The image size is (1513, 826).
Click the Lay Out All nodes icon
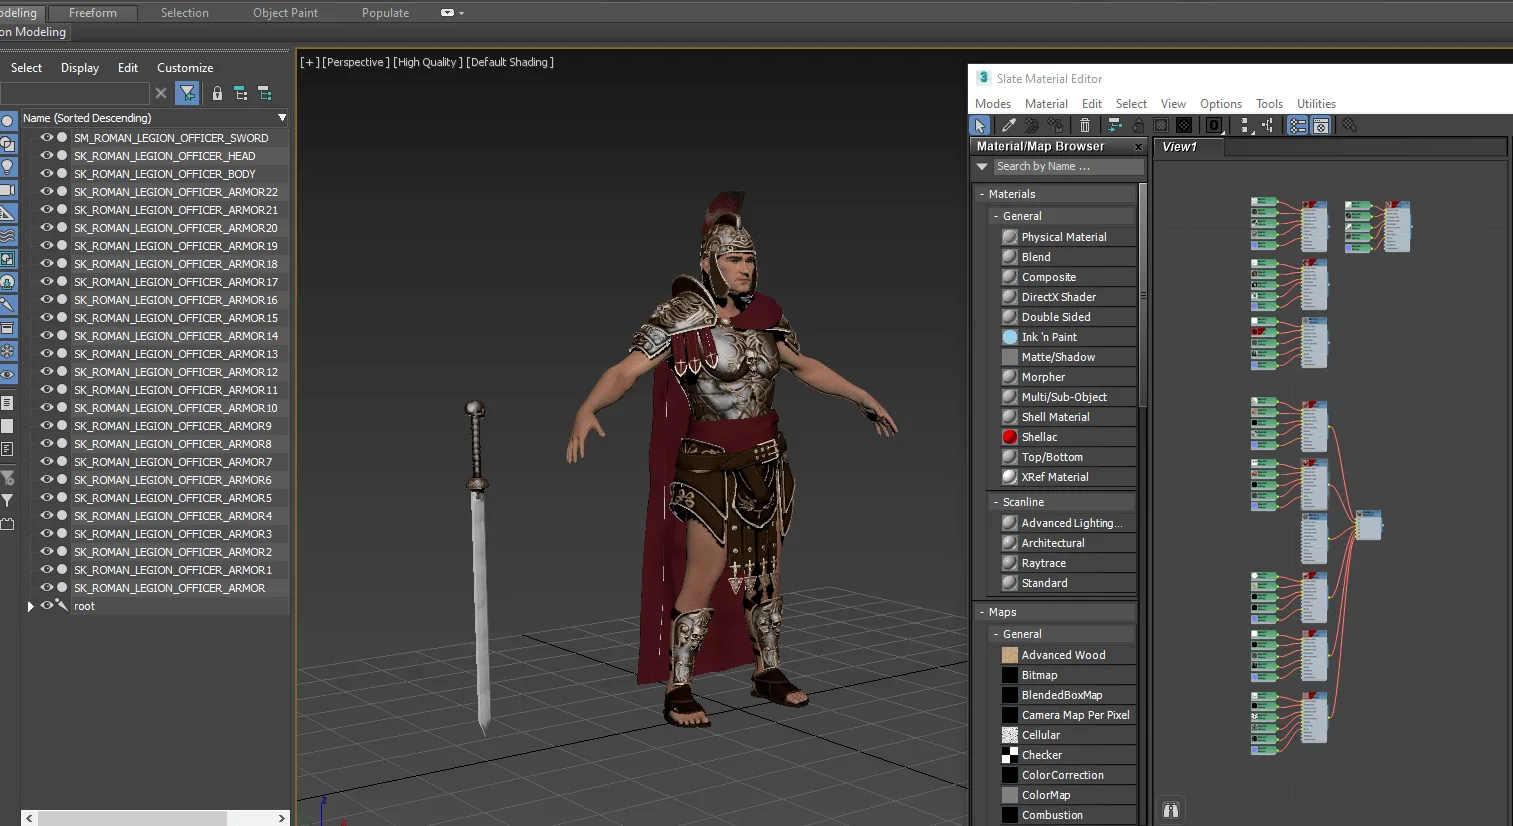pyautogui.click(x=1245, y=125)
